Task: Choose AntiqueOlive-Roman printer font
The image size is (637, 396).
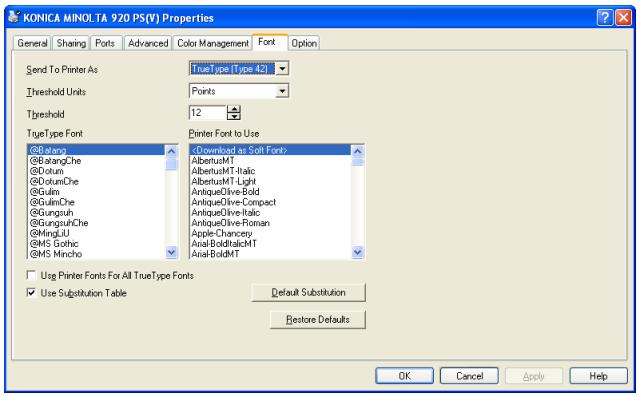Action: 270,223
